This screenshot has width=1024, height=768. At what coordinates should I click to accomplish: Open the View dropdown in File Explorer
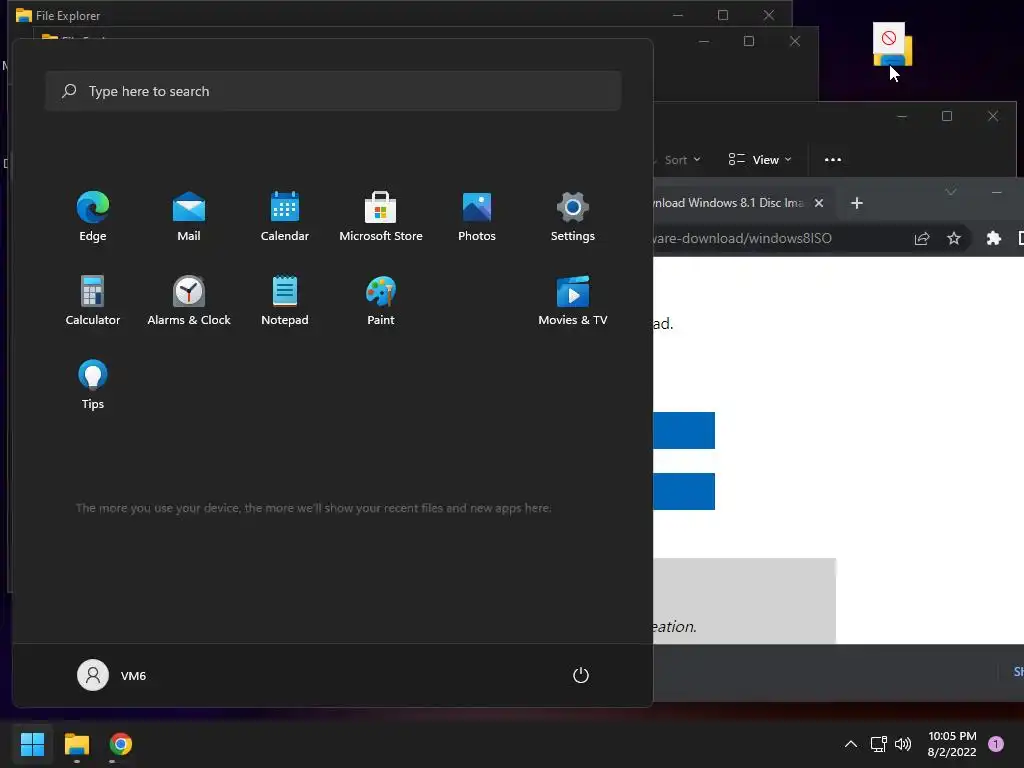[760, 160]
